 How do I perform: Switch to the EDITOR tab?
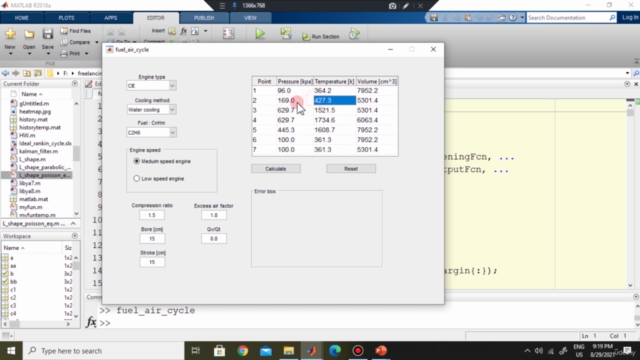[156, 18]
